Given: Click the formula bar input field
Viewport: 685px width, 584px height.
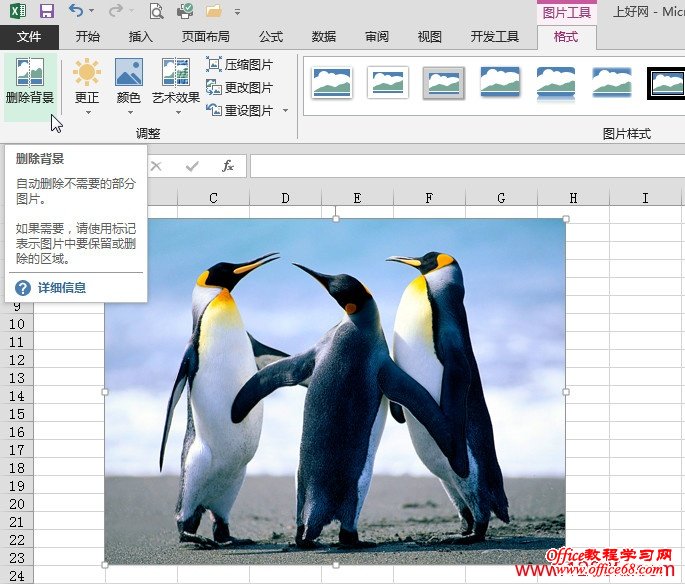Looking at the screenshot, I should pos(460,166).
